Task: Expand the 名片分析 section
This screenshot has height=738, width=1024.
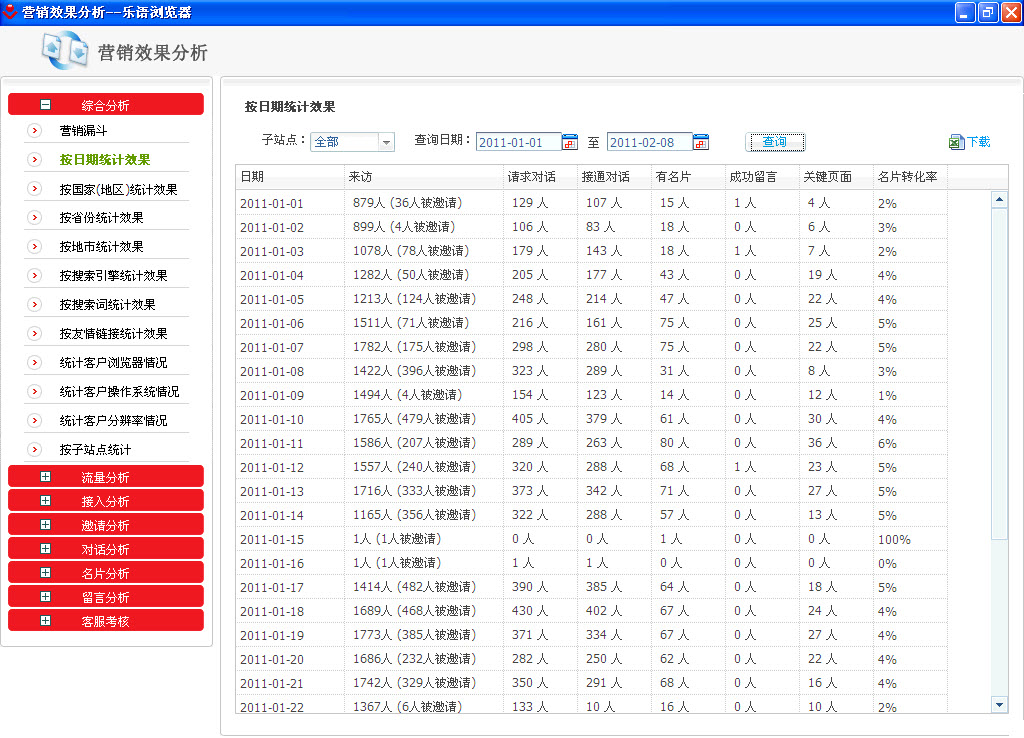Action: 45,573
